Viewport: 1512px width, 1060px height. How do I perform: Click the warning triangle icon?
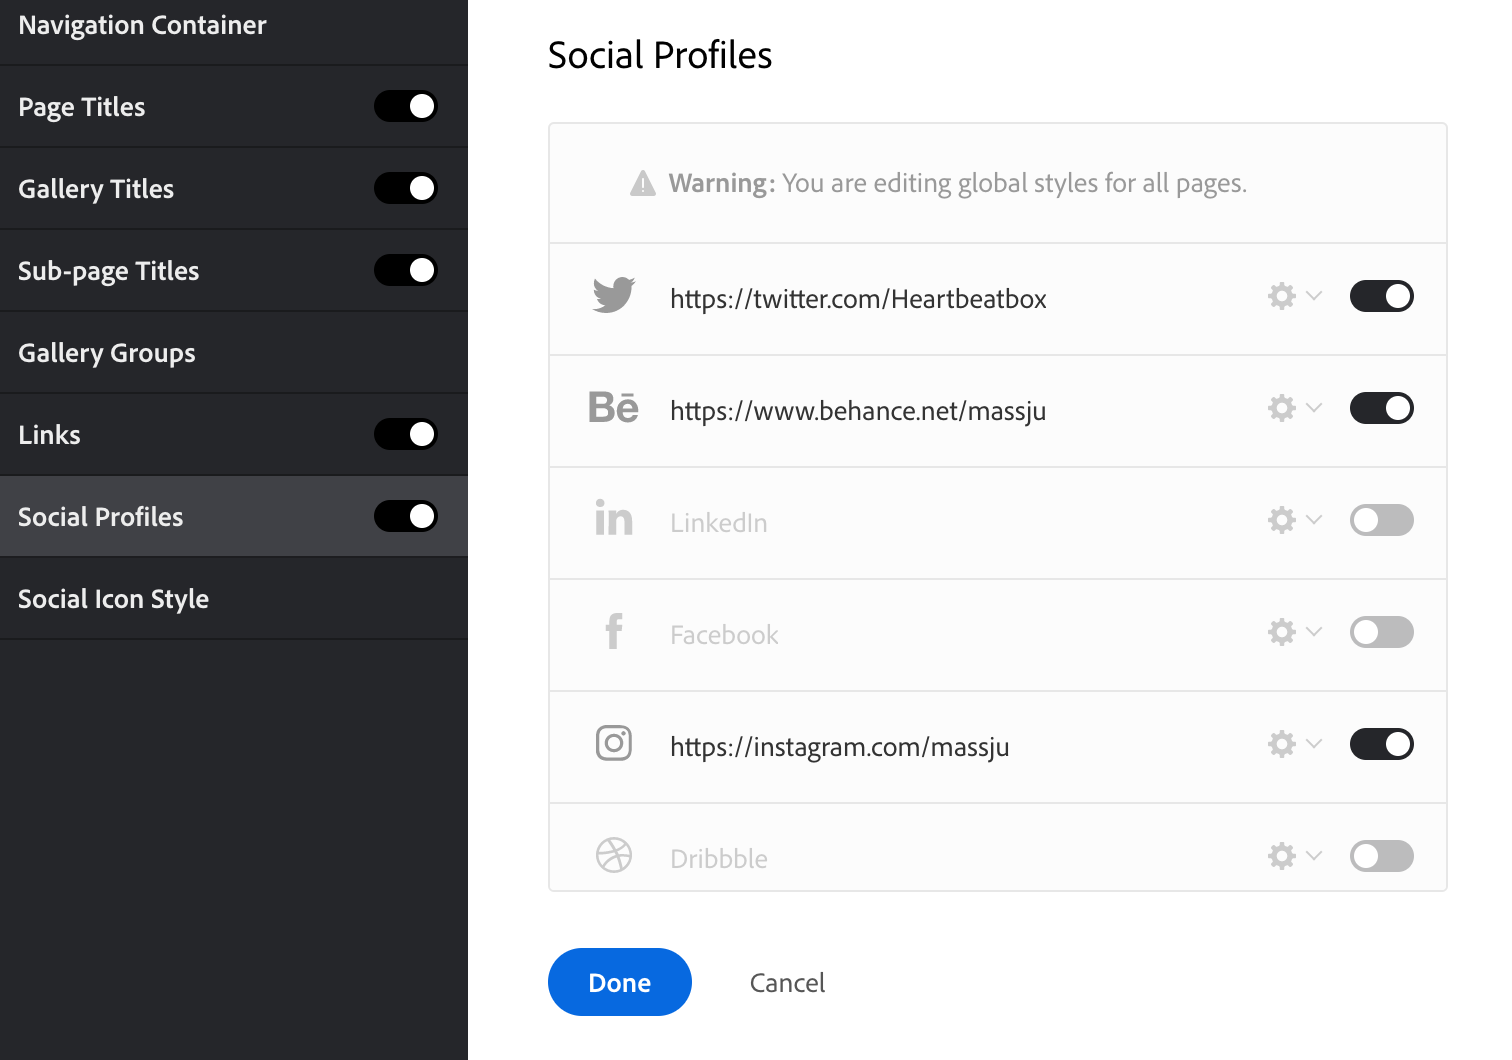point(641,183)
